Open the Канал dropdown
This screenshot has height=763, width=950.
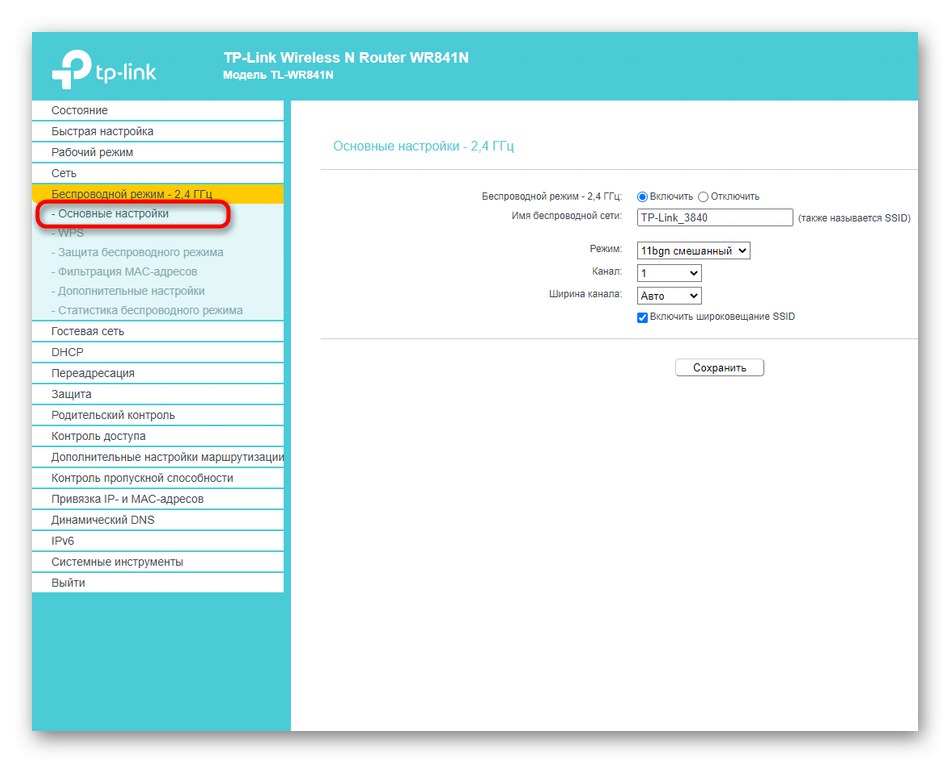coord(669,273)
